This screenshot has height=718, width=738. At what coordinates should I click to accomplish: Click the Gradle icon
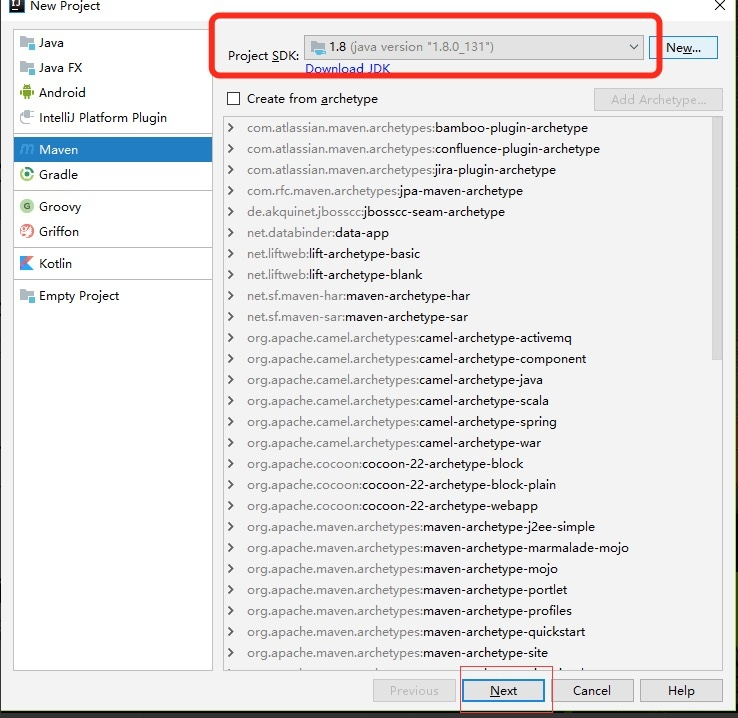[27, 175]
